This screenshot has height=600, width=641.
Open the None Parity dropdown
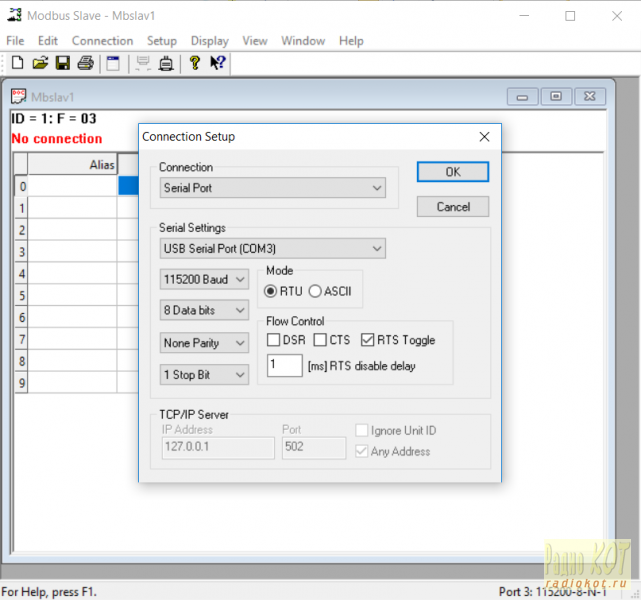click(204, 343)
